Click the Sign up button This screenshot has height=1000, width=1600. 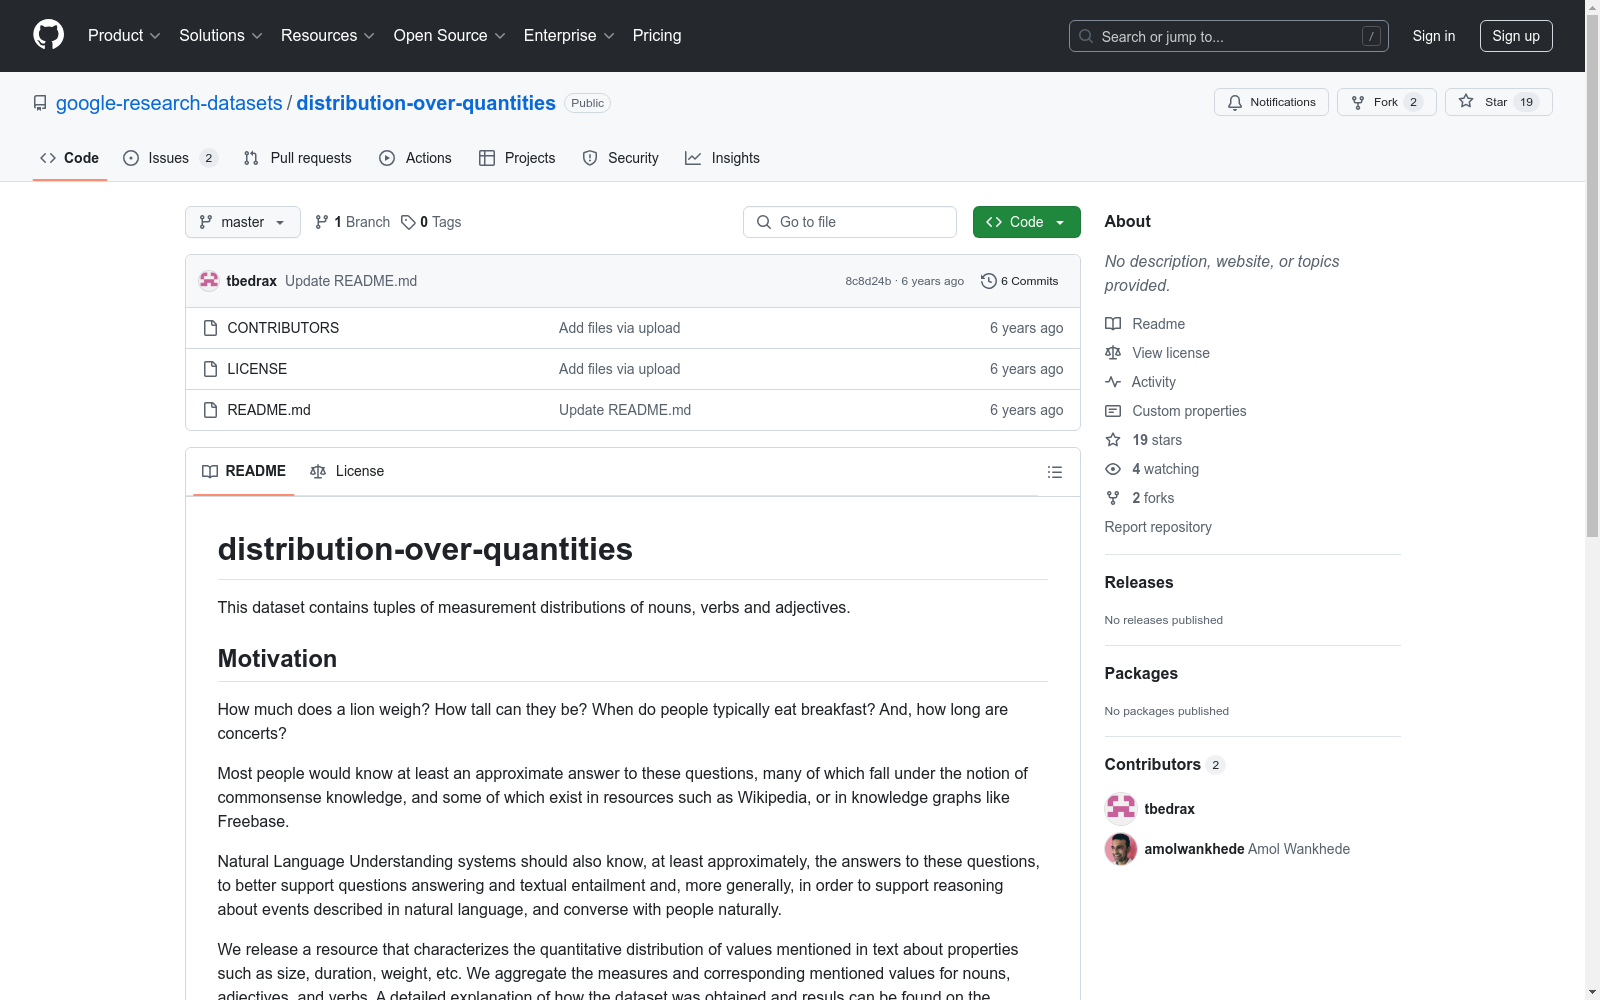coord(1516,36)
